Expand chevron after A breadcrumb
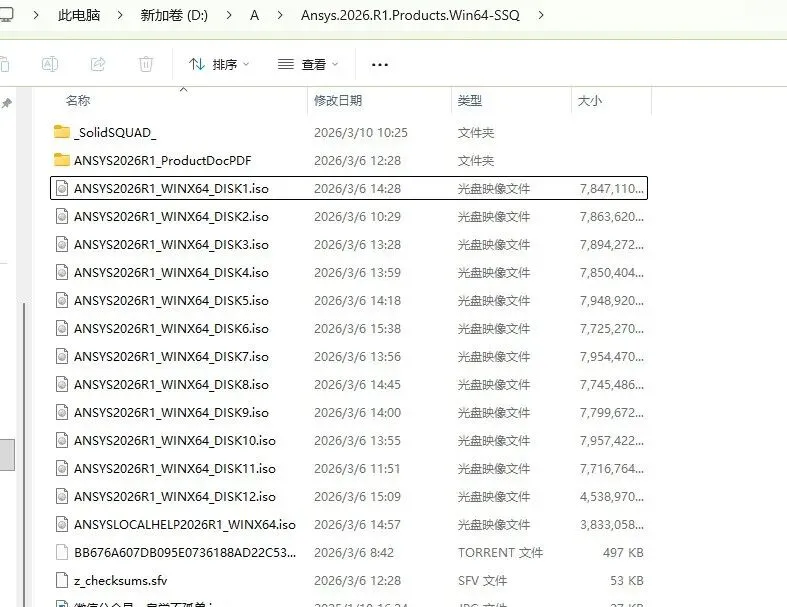Viewport: 787px width, 607px height. pos(280,16)
